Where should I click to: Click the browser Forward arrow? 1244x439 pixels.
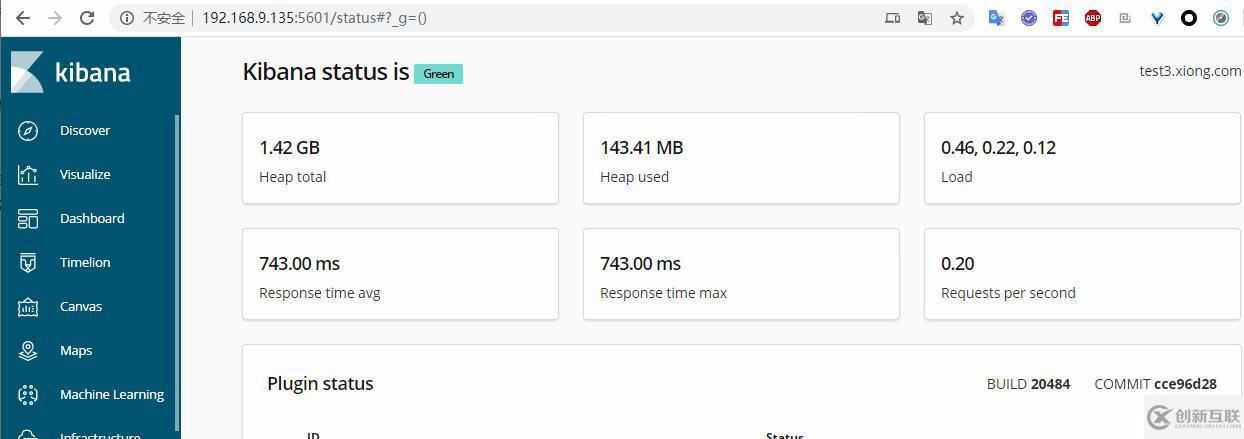point(55,18)
